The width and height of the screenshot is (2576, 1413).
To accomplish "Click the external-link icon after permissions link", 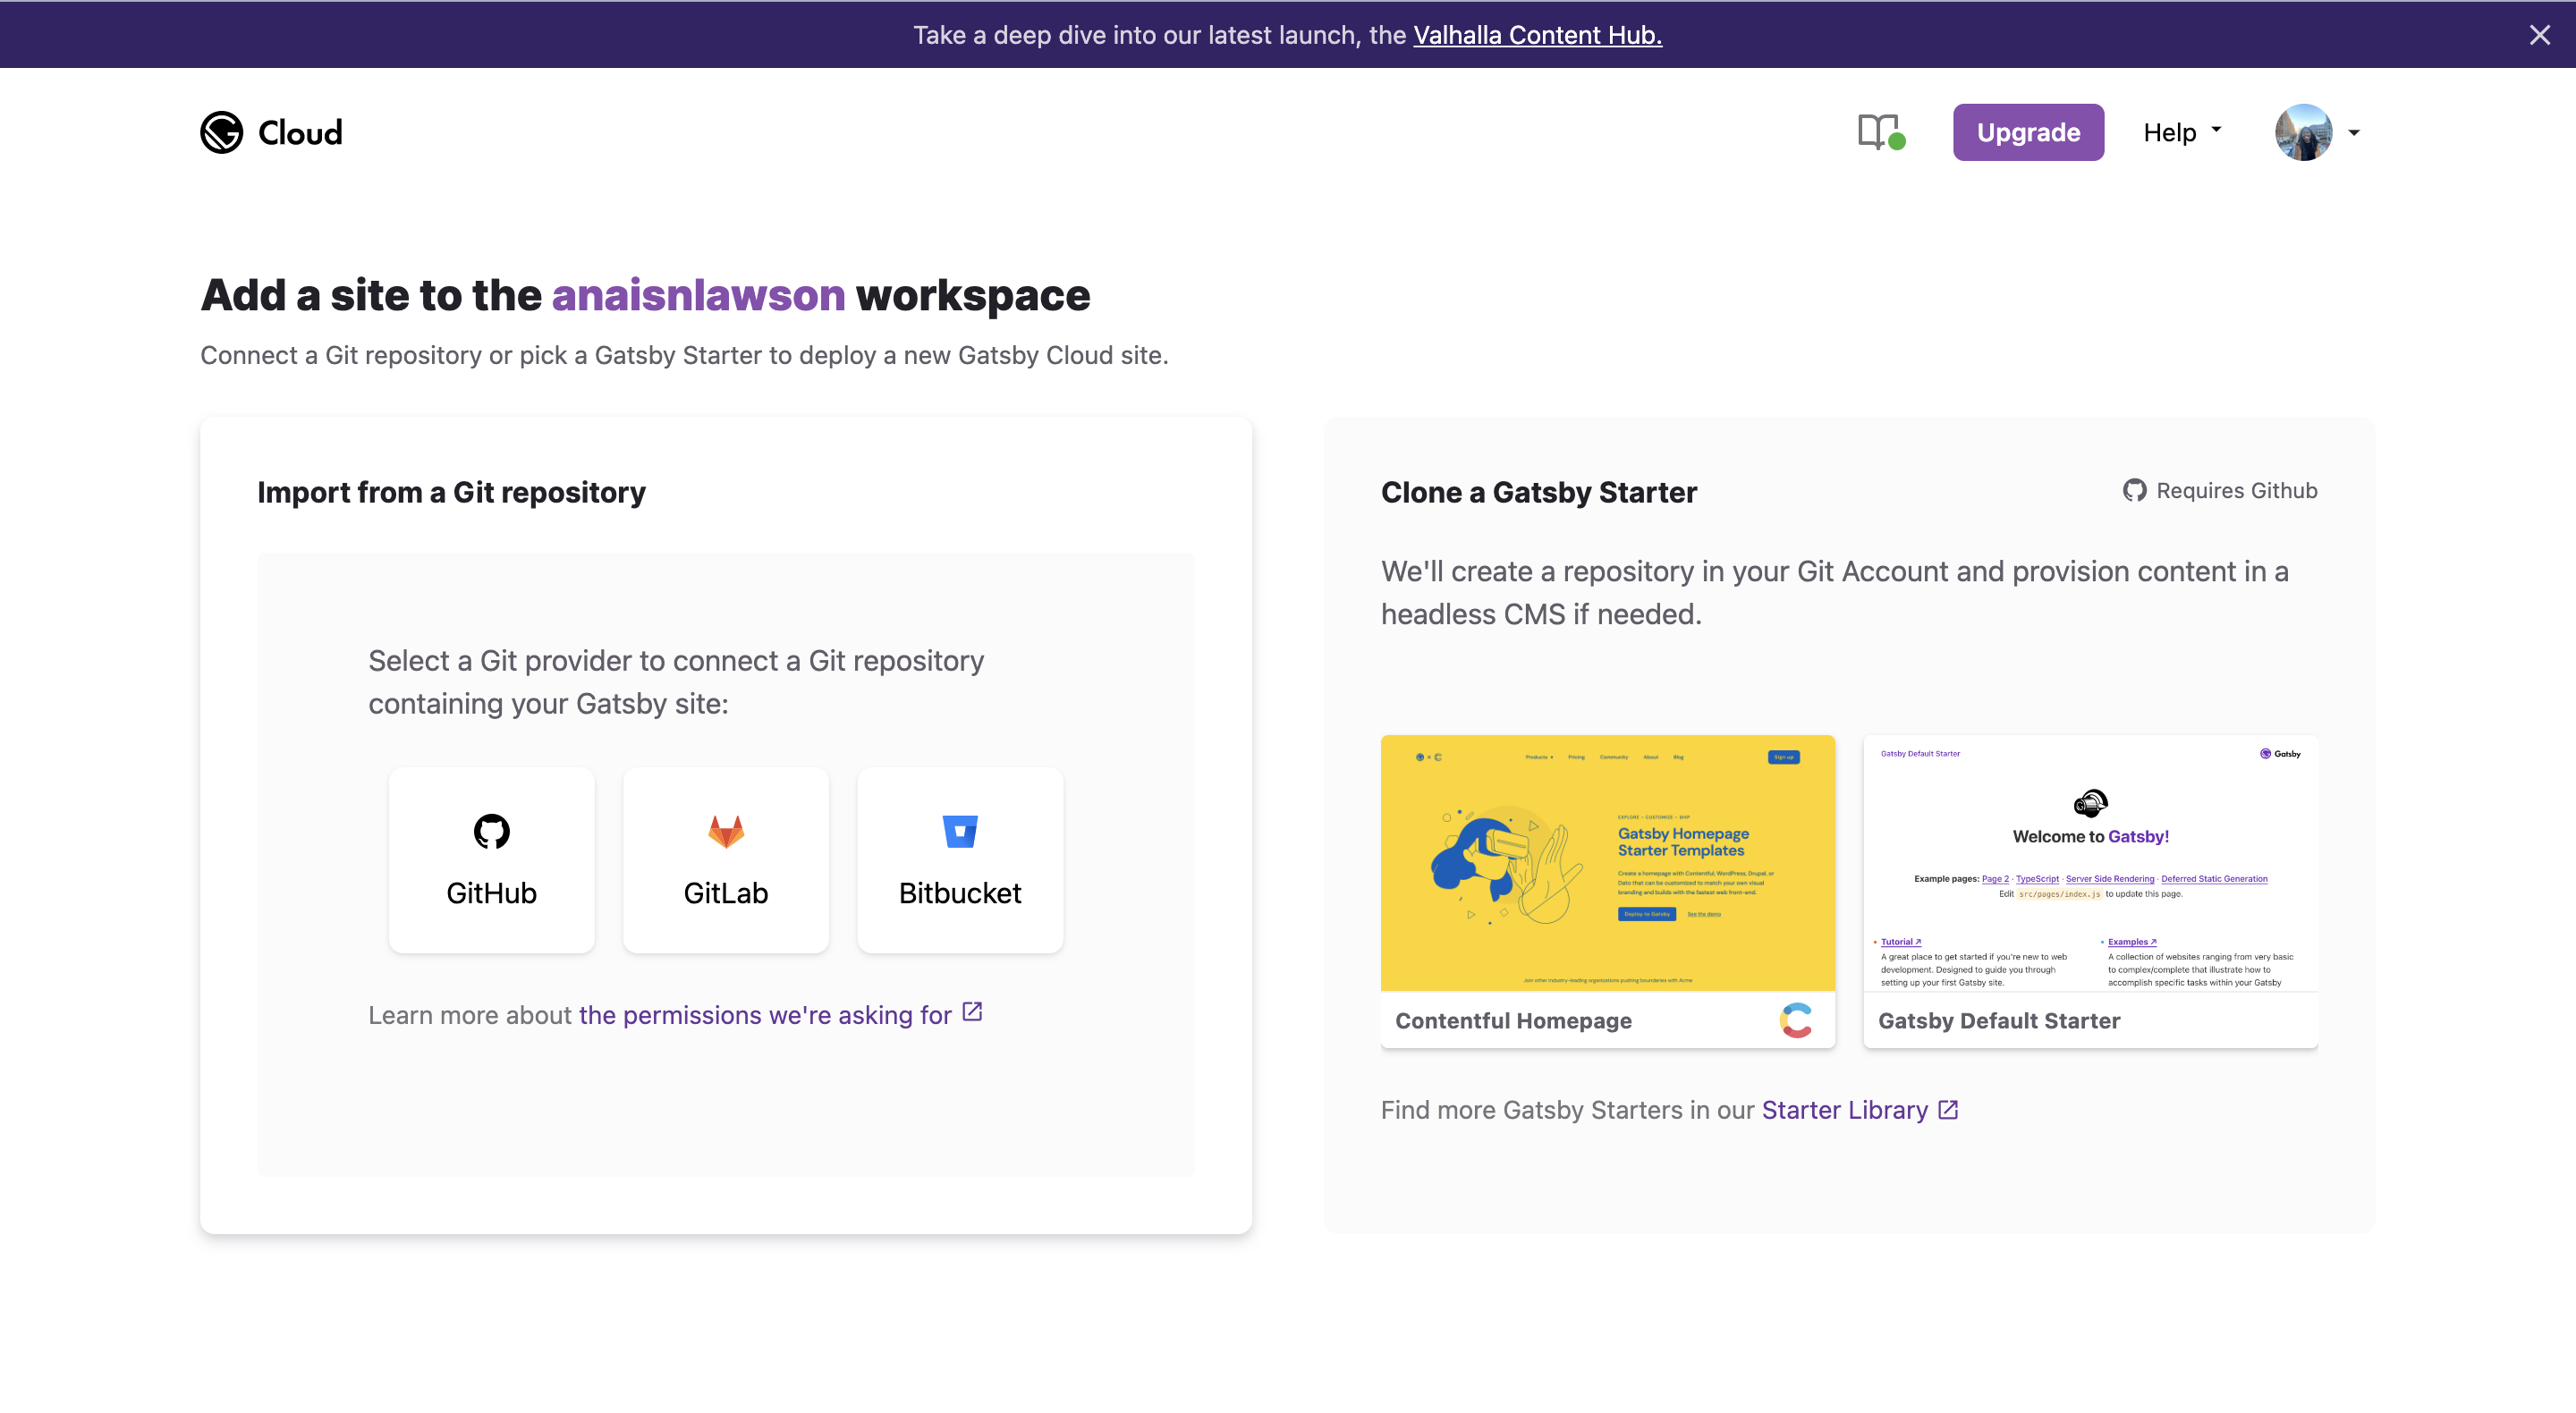I will [972, 1012].
